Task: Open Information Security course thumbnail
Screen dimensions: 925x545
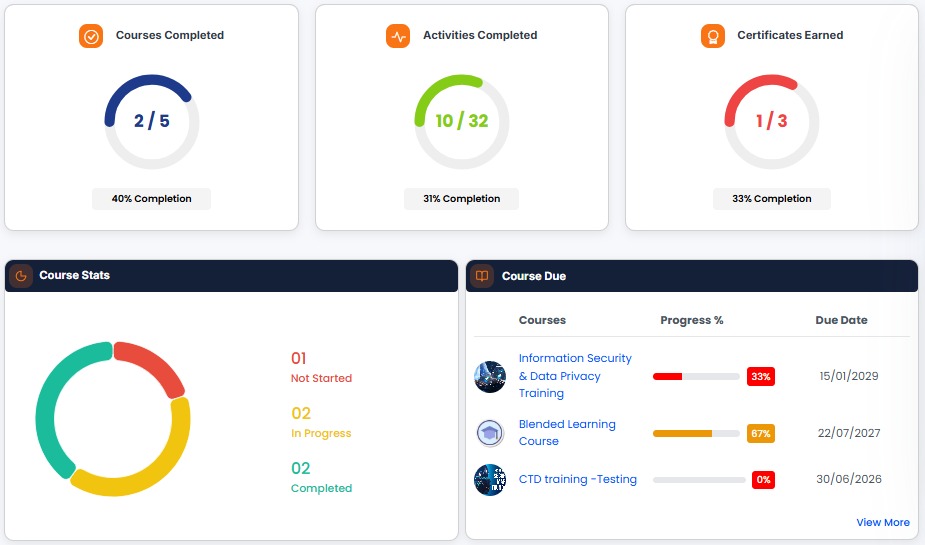Action: click(490, 377)
